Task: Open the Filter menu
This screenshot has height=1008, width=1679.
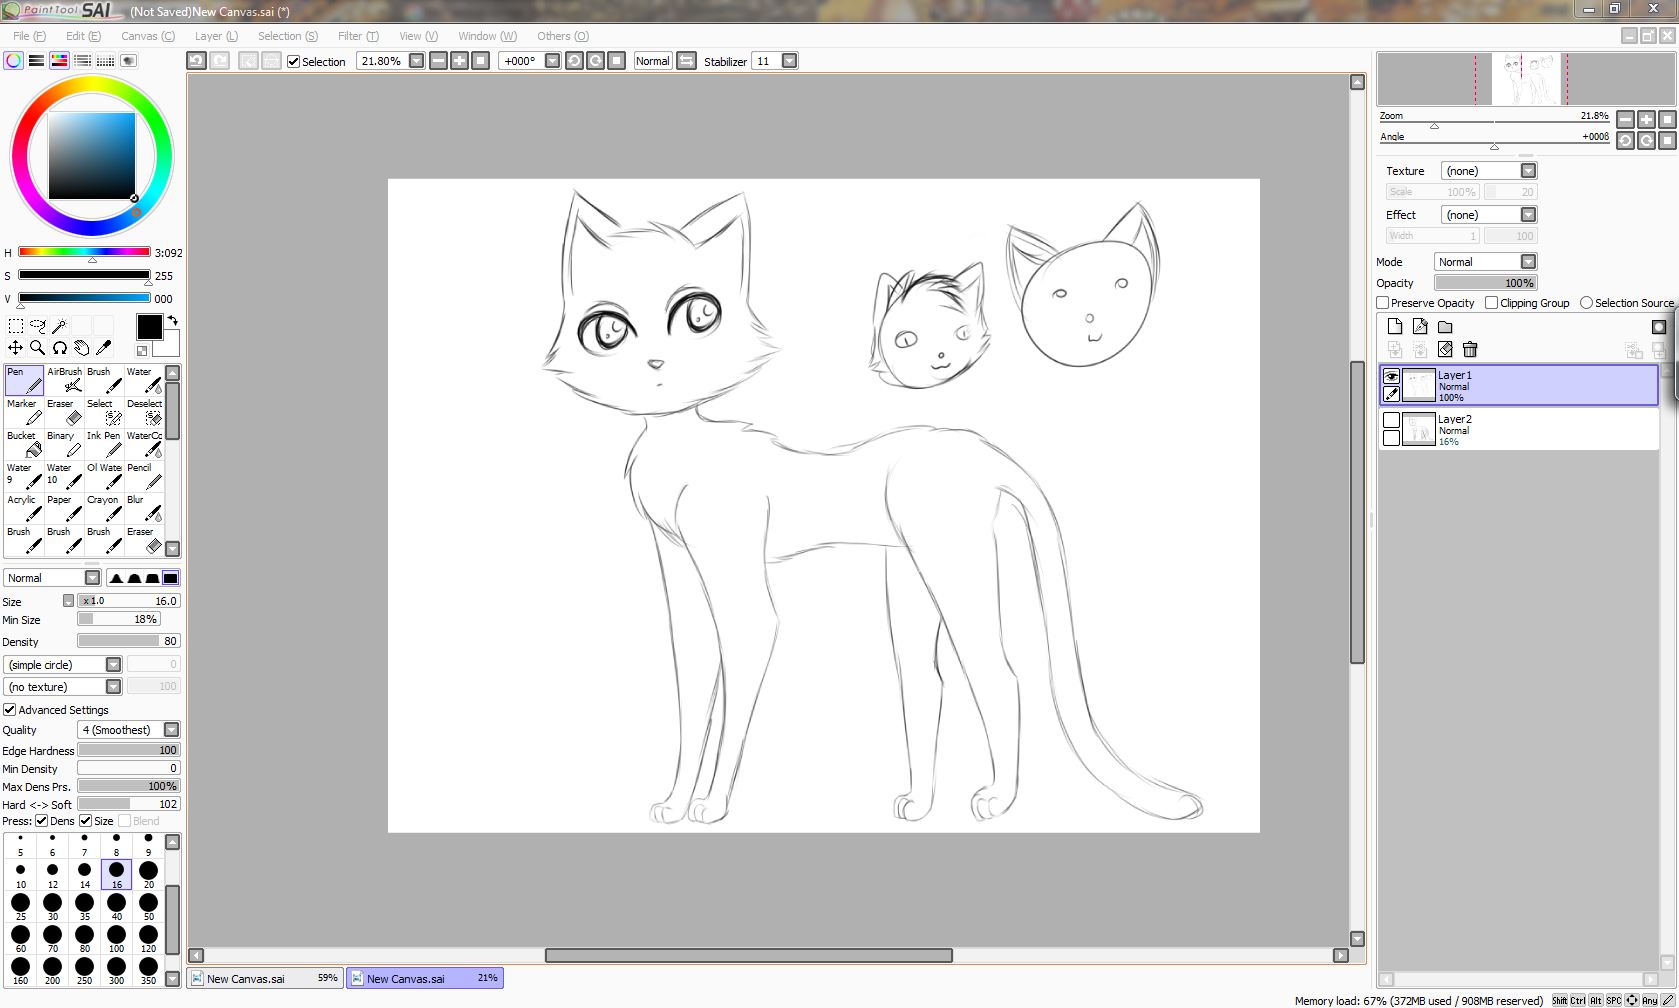Action: (358, 36)
